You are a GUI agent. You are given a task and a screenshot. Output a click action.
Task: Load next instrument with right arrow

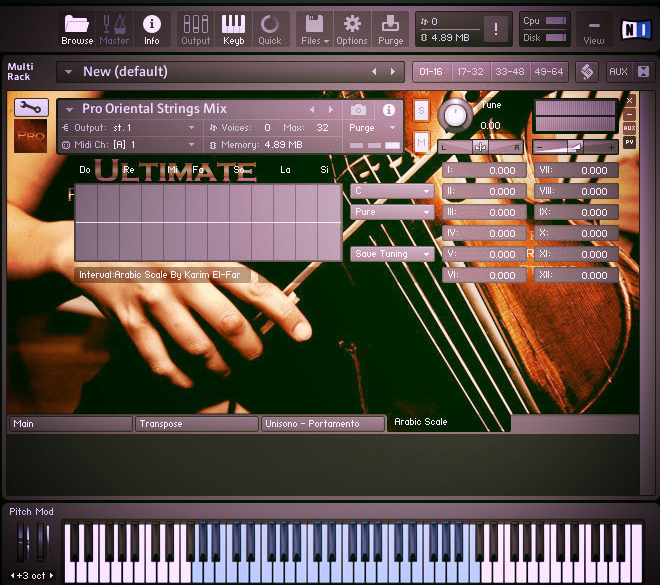(x=331, y=110)
